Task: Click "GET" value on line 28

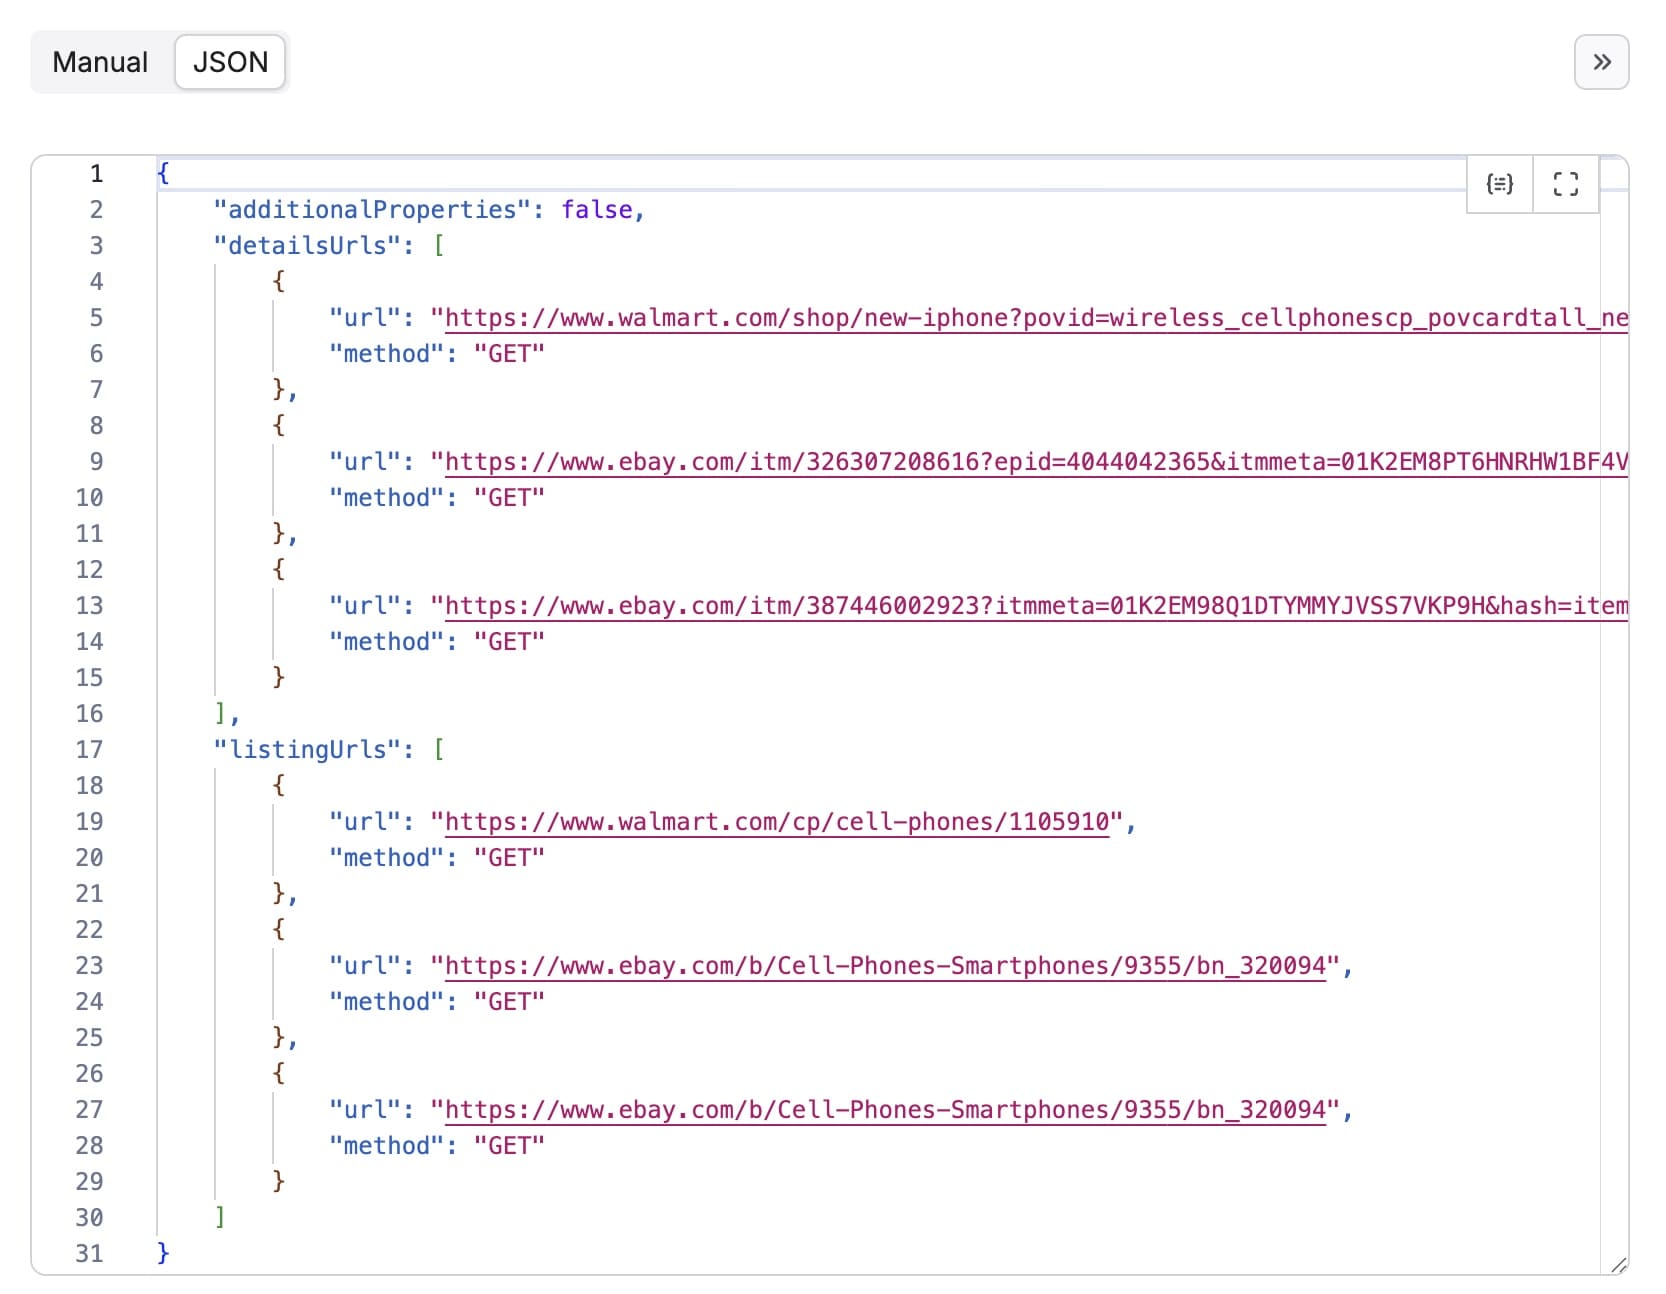Action: (509, 1146)
